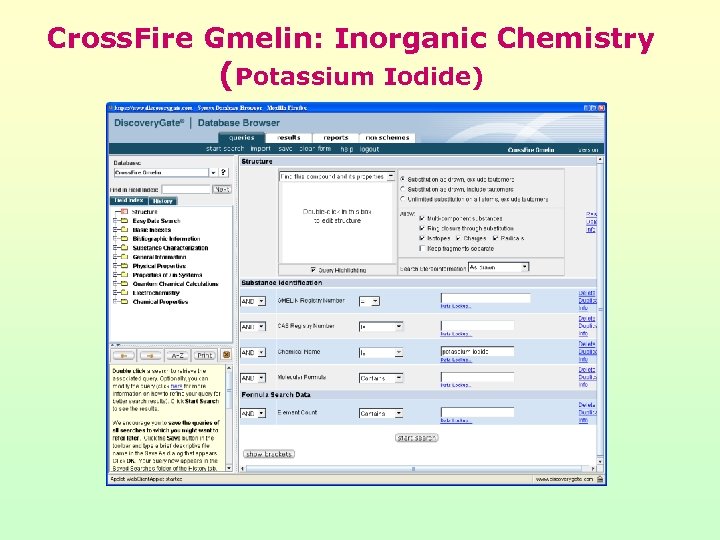Switch to the queries tab
This screenshot has width=720, height=540.
click(242, 138)
